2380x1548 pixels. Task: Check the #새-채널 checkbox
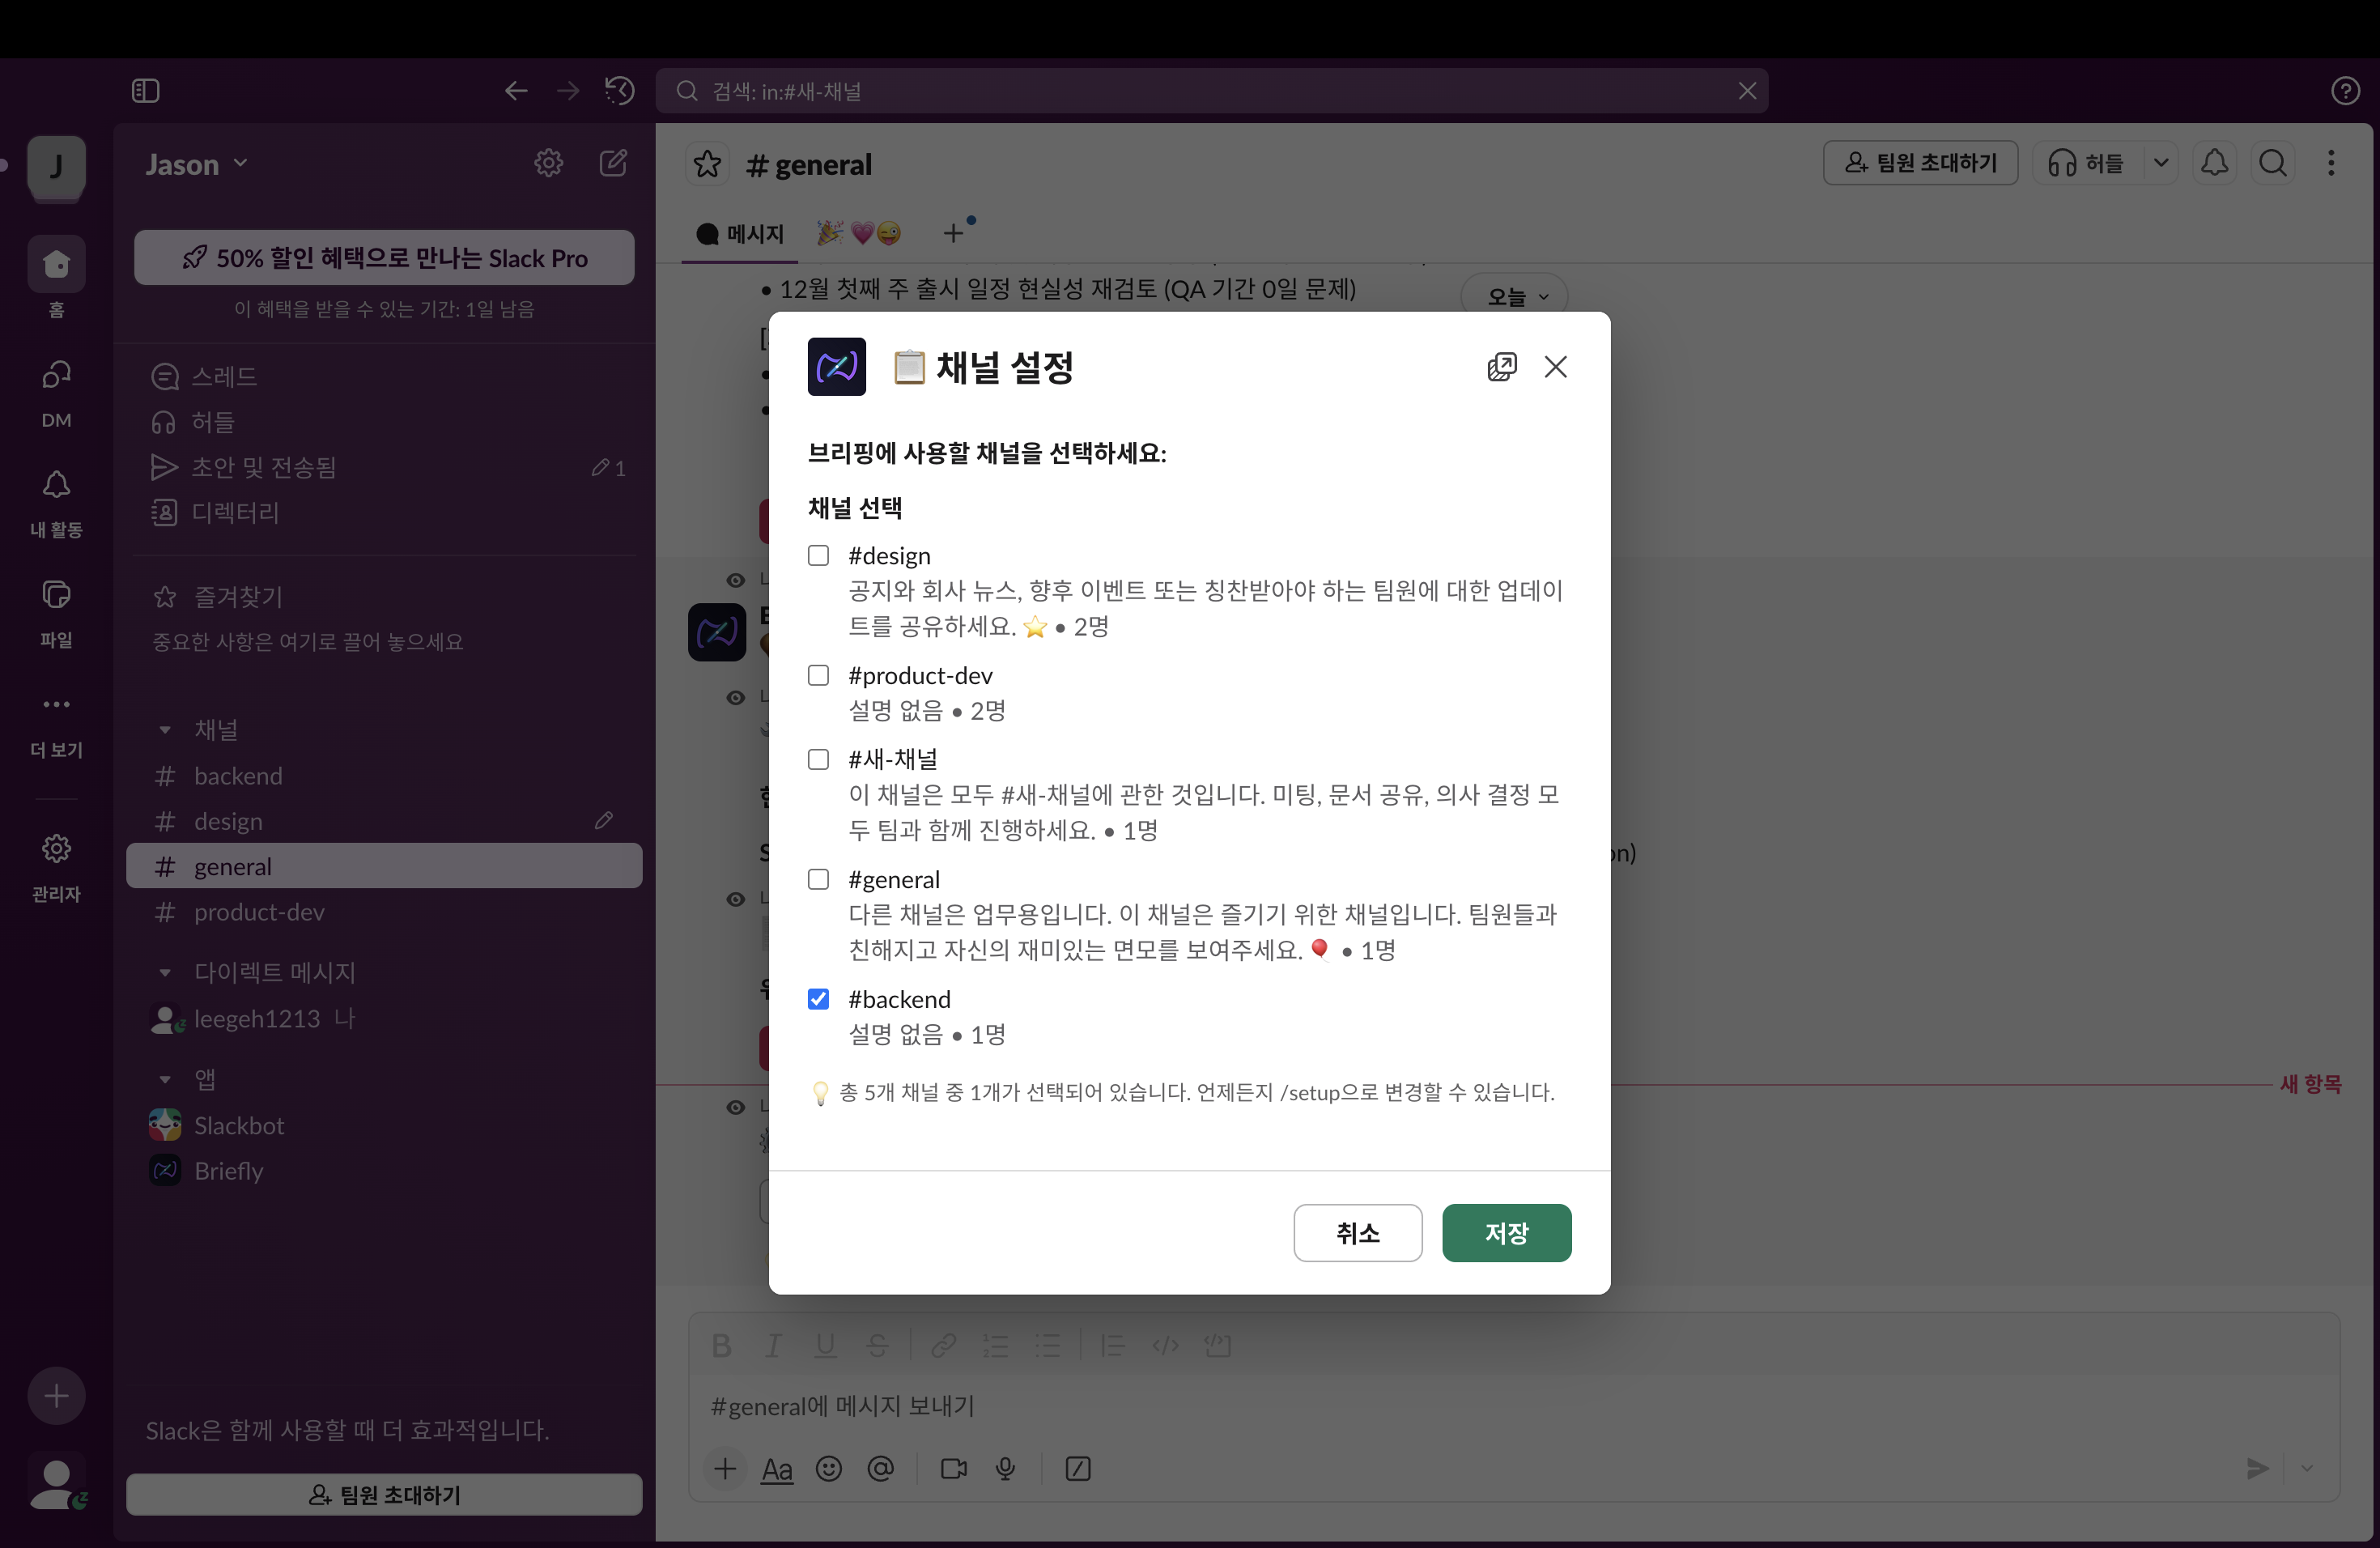click(x=818, y=759)
